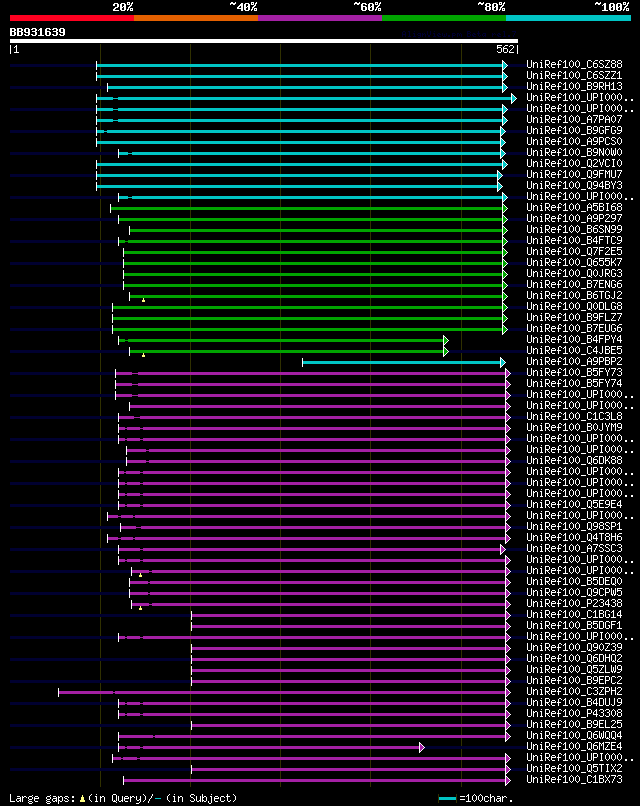Image resolution: width=640 pixels, height=806 pixels.
Task: Click the UniRef100_C1C3L8 label
Action: click(x=574, y=416)
